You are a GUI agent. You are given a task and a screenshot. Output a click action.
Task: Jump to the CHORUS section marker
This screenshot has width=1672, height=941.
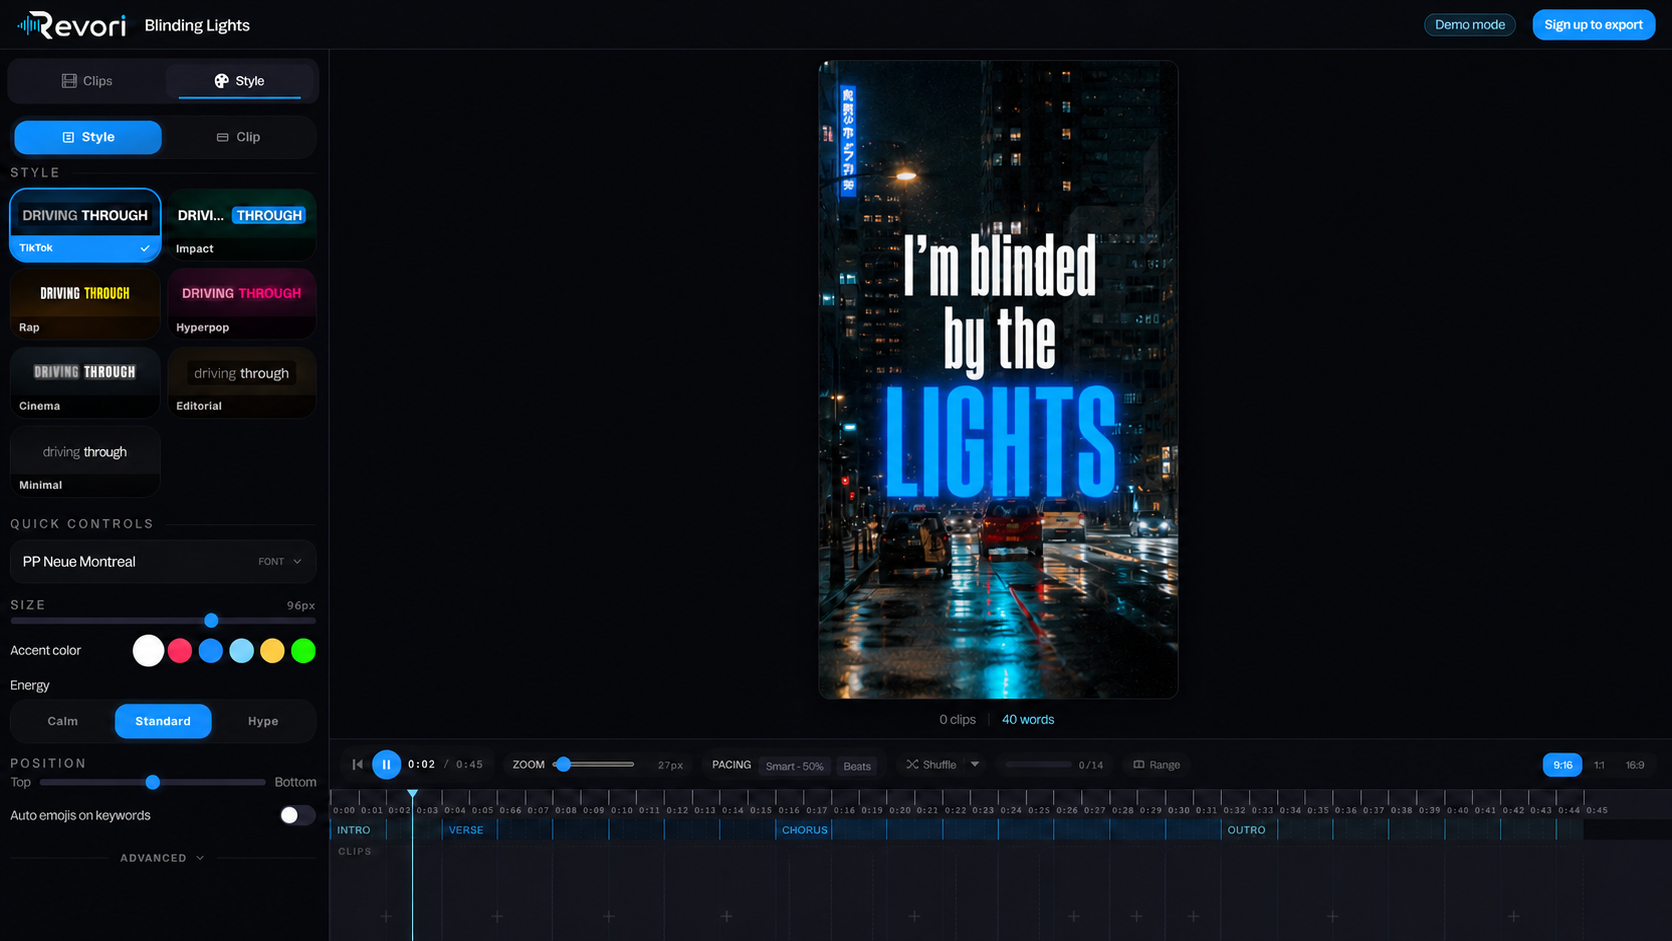coord(805,830)
